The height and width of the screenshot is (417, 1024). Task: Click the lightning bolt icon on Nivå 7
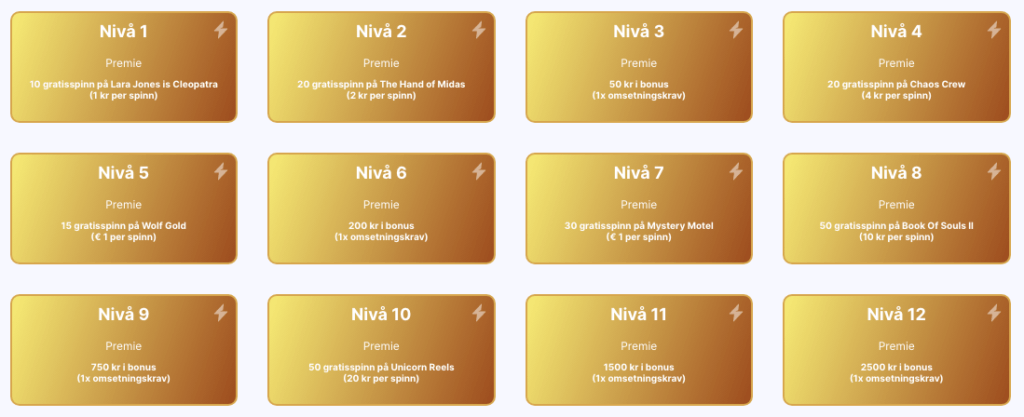pos(736,172)
